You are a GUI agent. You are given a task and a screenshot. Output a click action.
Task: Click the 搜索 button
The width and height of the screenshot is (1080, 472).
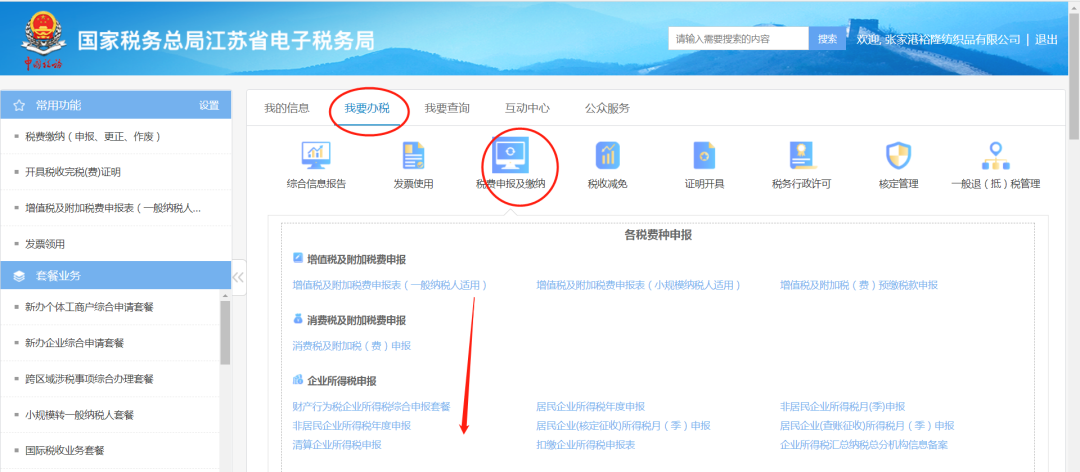click(x=828, y=39)
